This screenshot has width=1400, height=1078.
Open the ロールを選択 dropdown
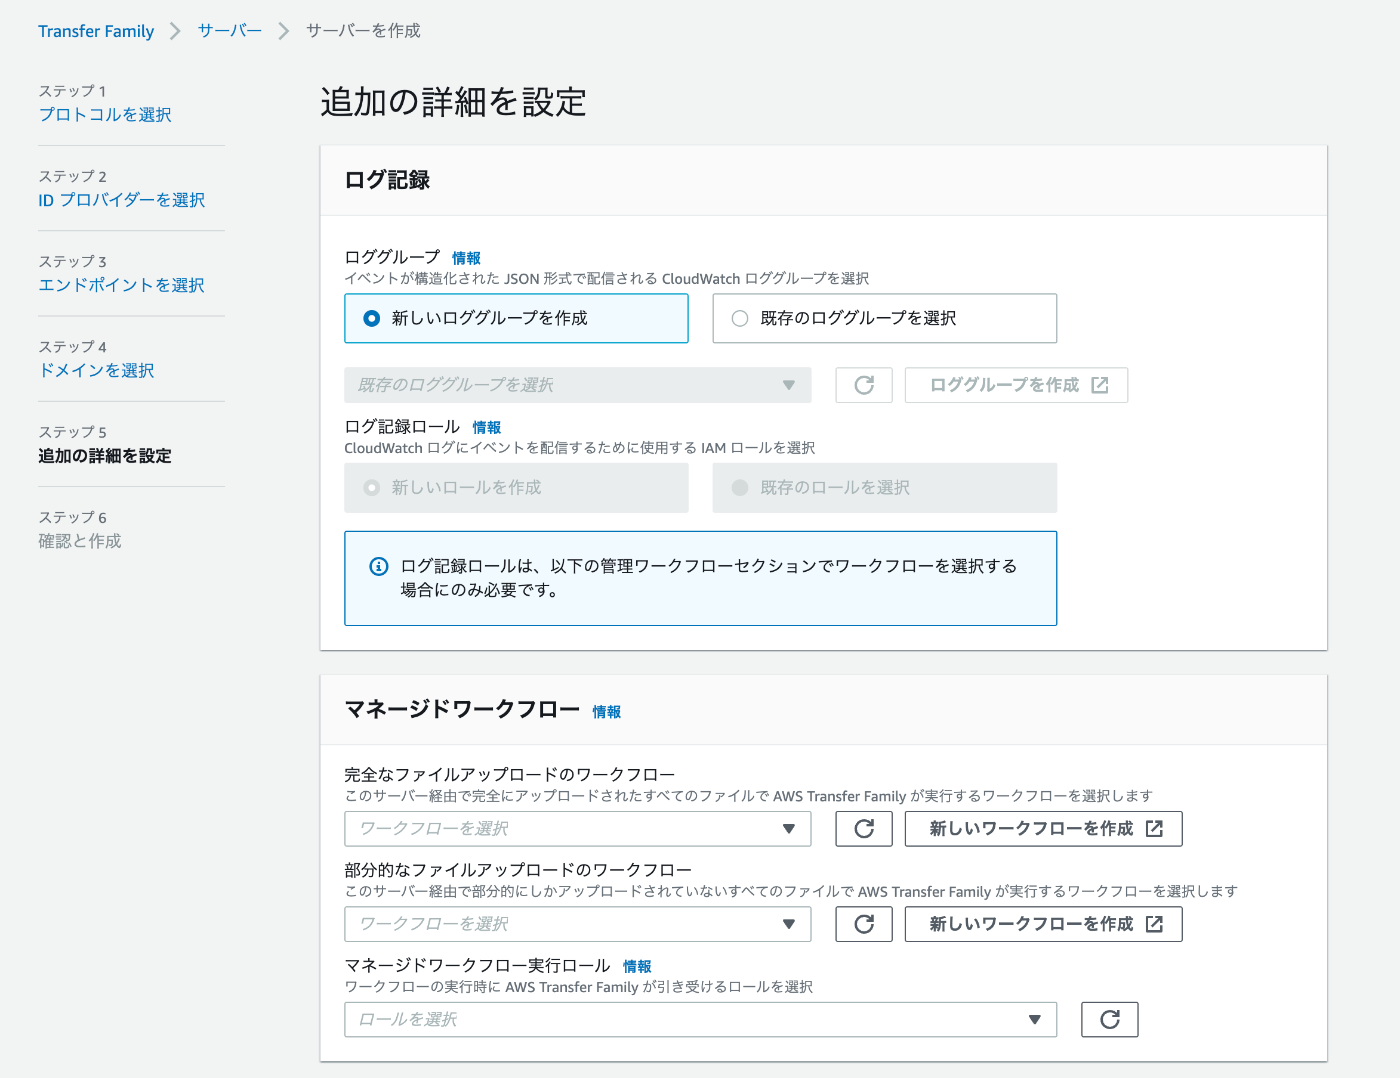pos(700,1019)
